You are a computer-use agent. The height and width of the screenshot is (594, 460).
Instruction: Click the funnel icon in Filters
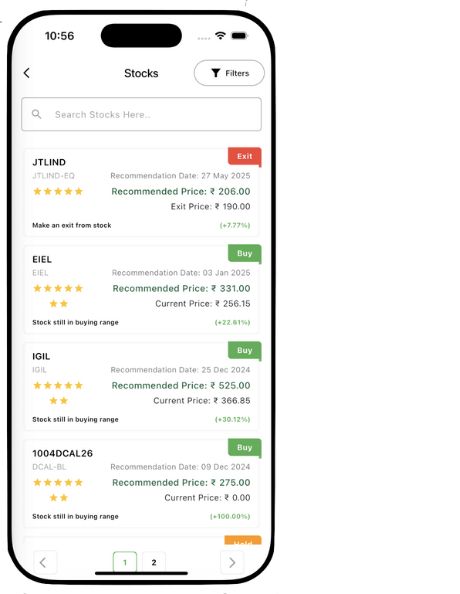(x=216, y=73)
